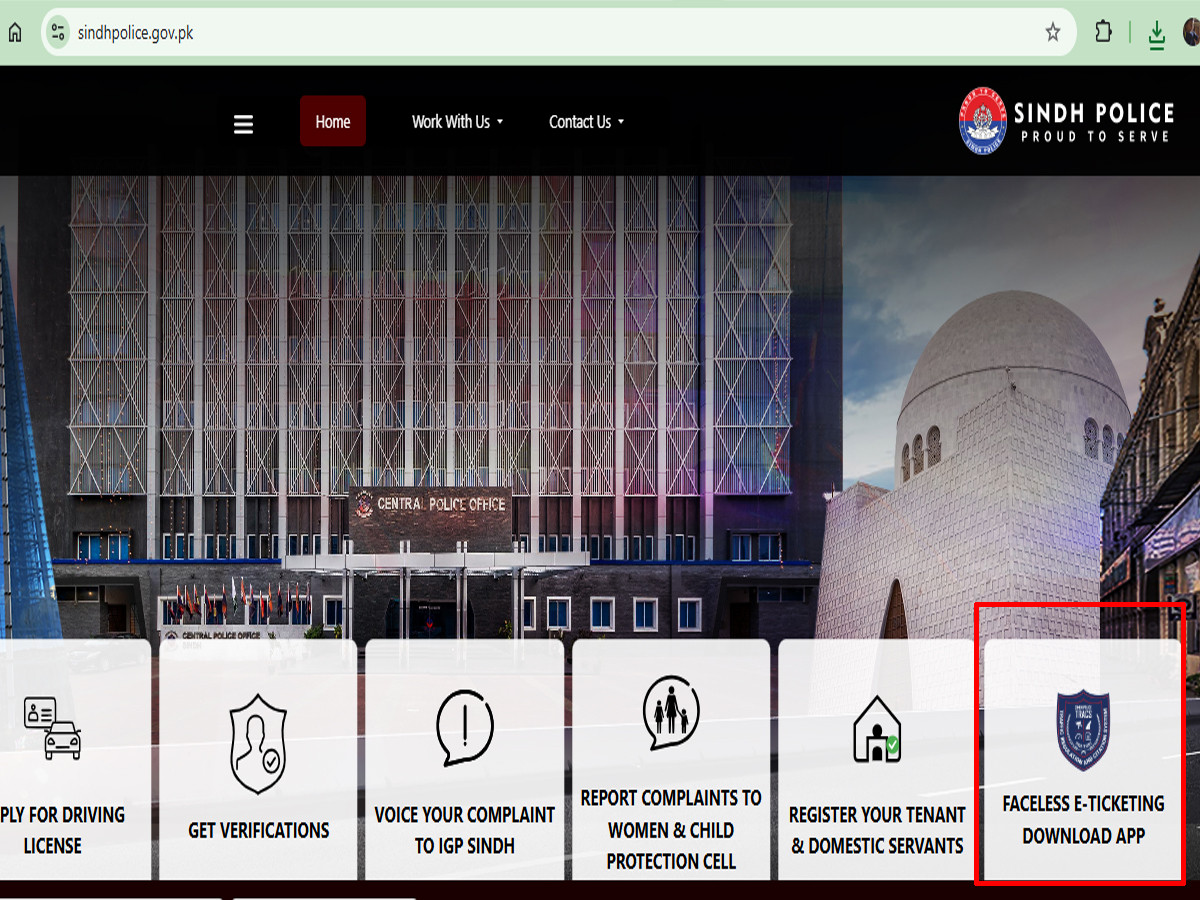Open the hamburger navigation menu
This screenshot has width=1200, height=900.
coord(243,124)
